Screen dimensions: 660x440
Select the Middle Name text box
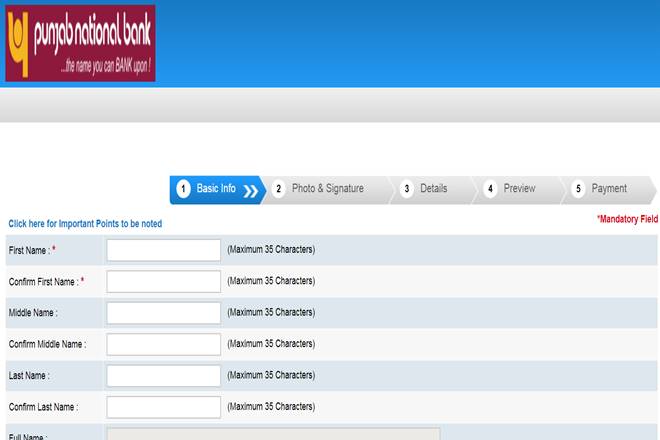point(163,313)
